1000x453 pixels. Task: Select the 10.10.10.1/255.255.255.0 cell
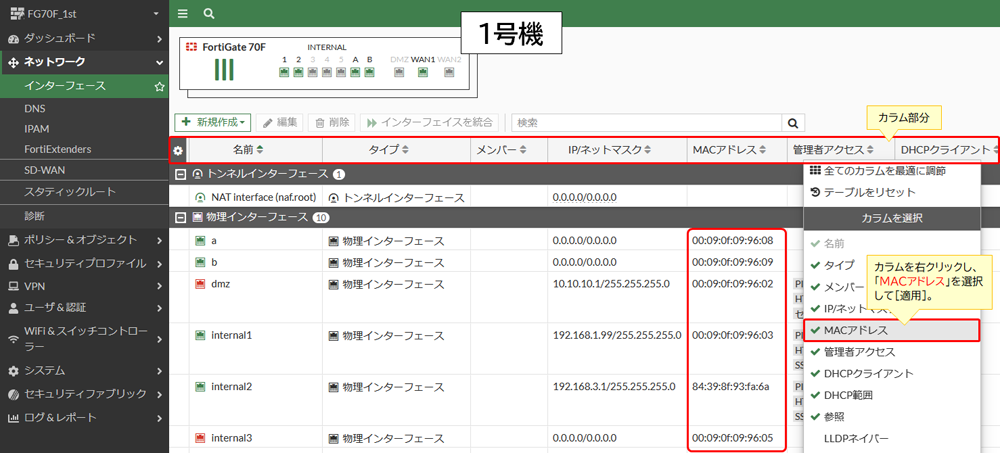tap(611, 284)
